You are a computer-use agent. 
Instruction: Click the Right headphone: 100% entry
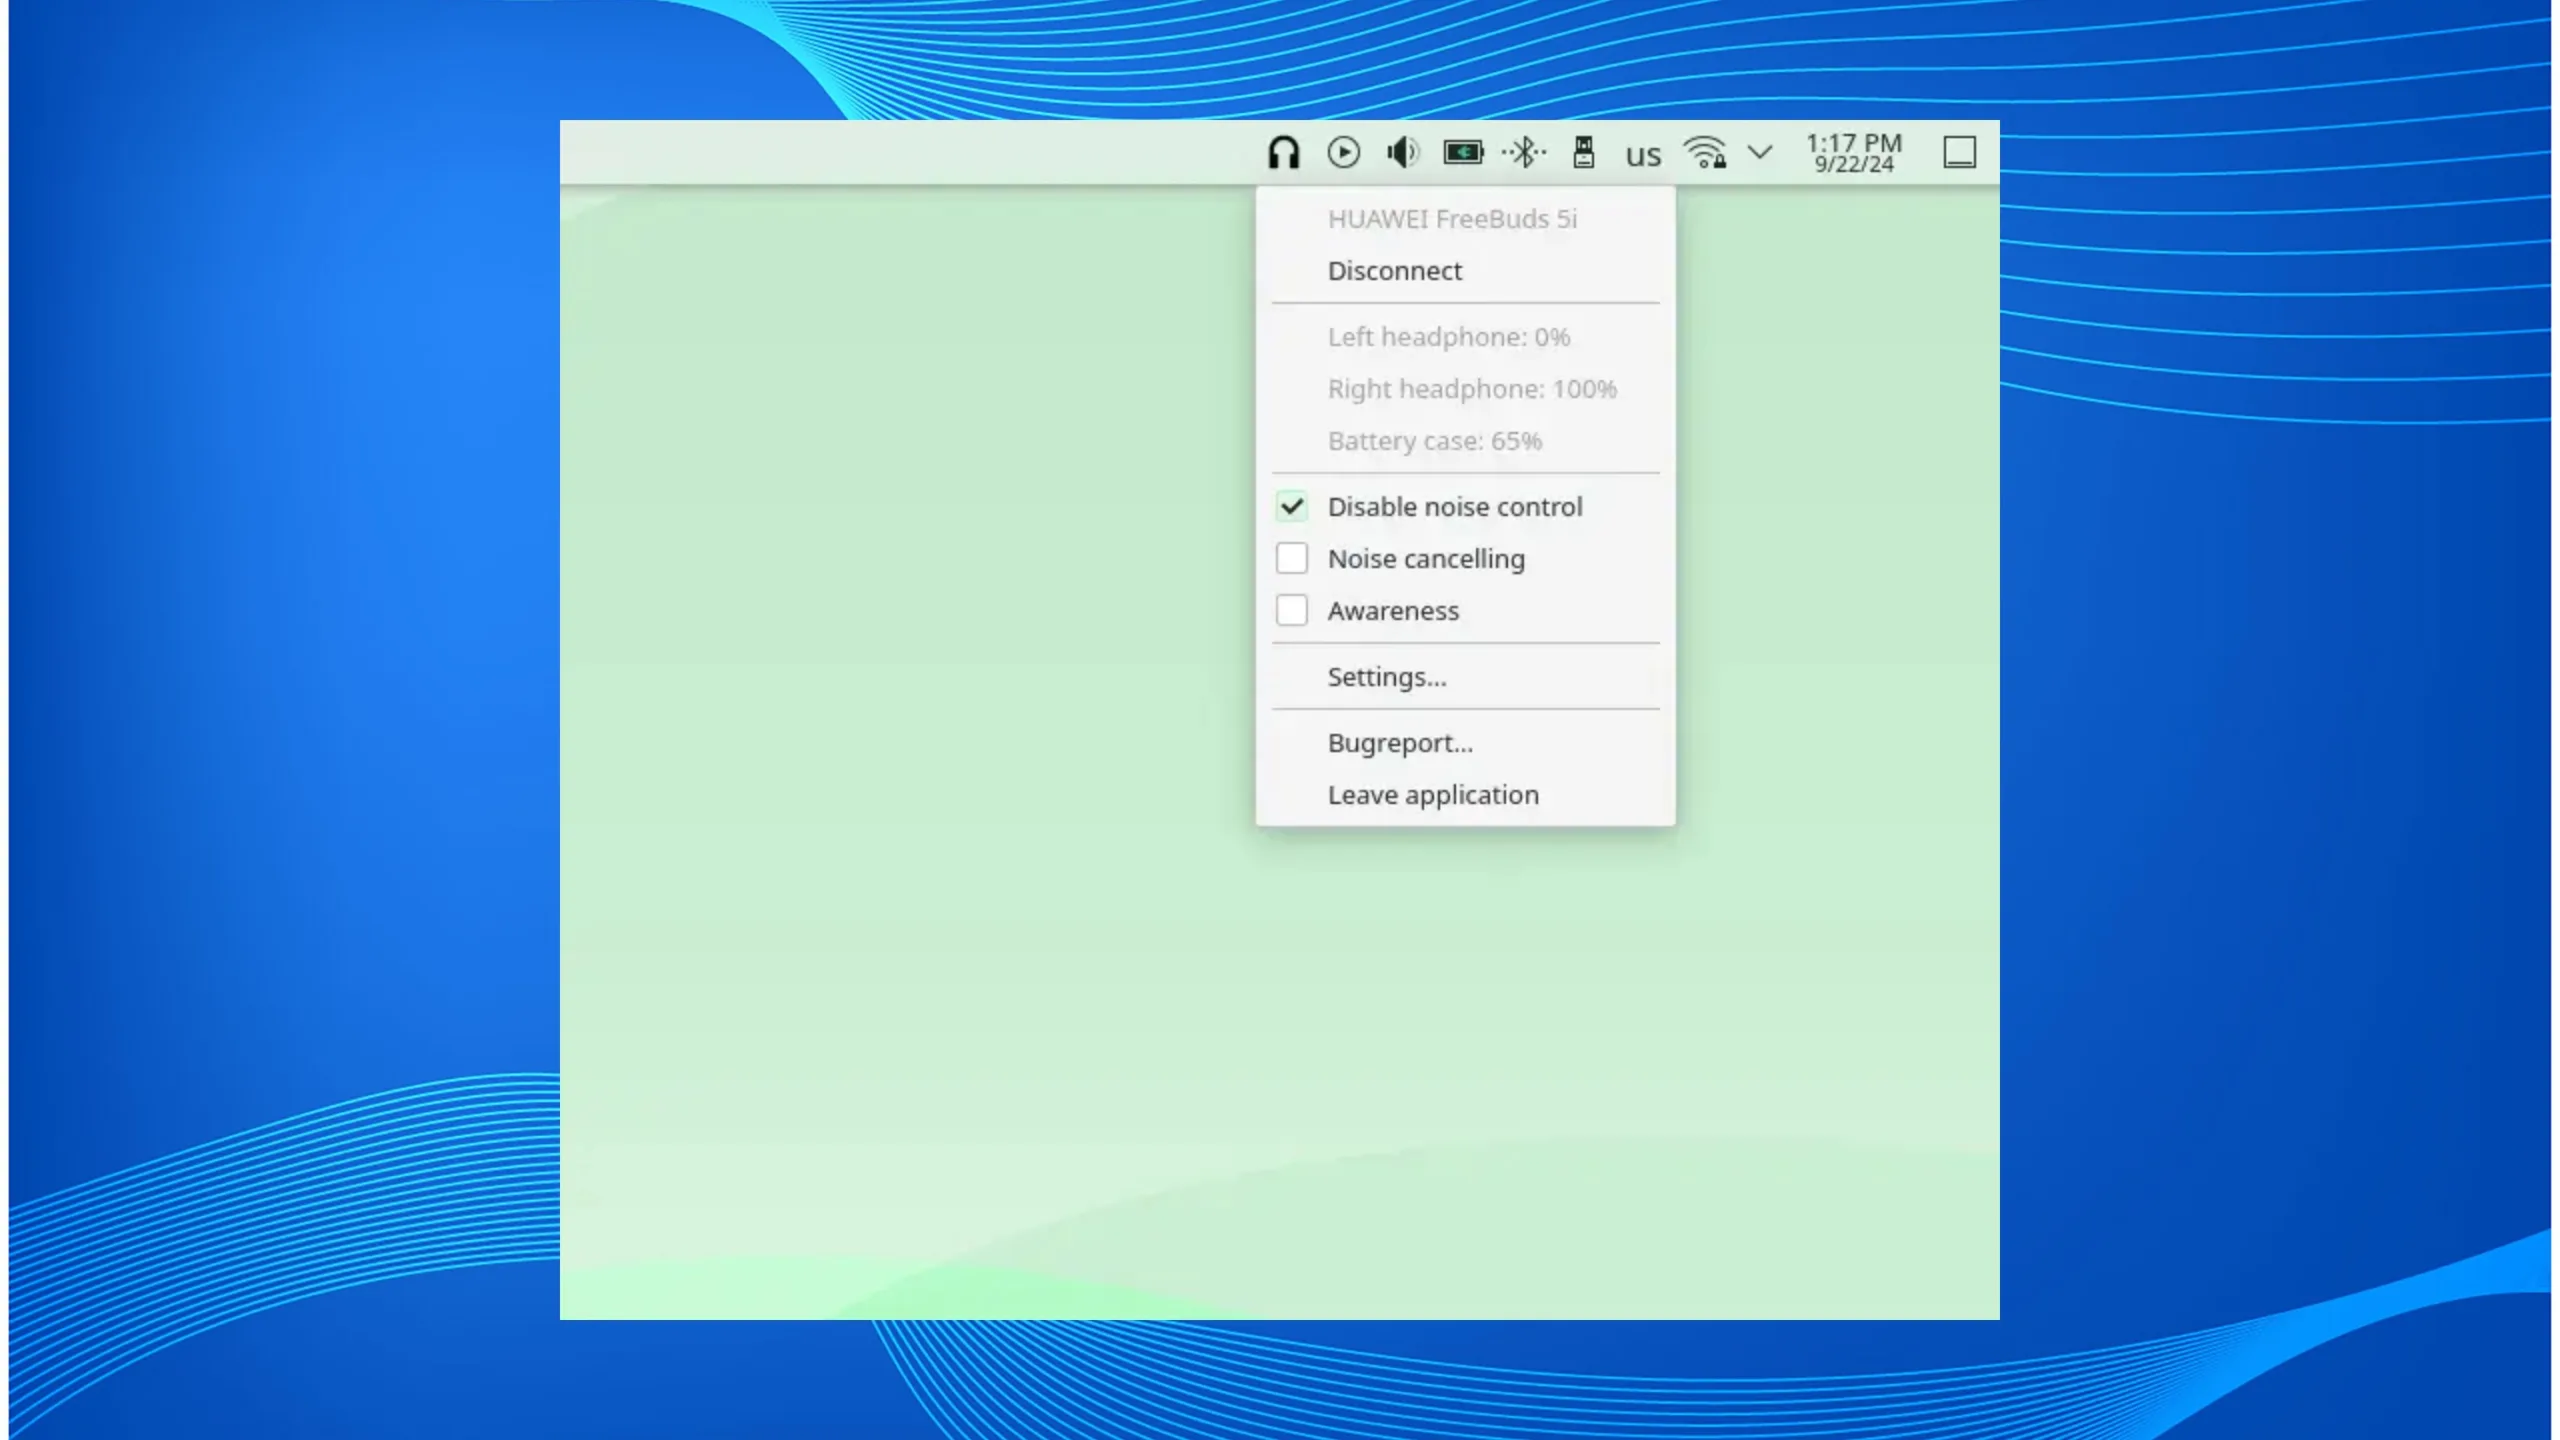[1472, 389]
